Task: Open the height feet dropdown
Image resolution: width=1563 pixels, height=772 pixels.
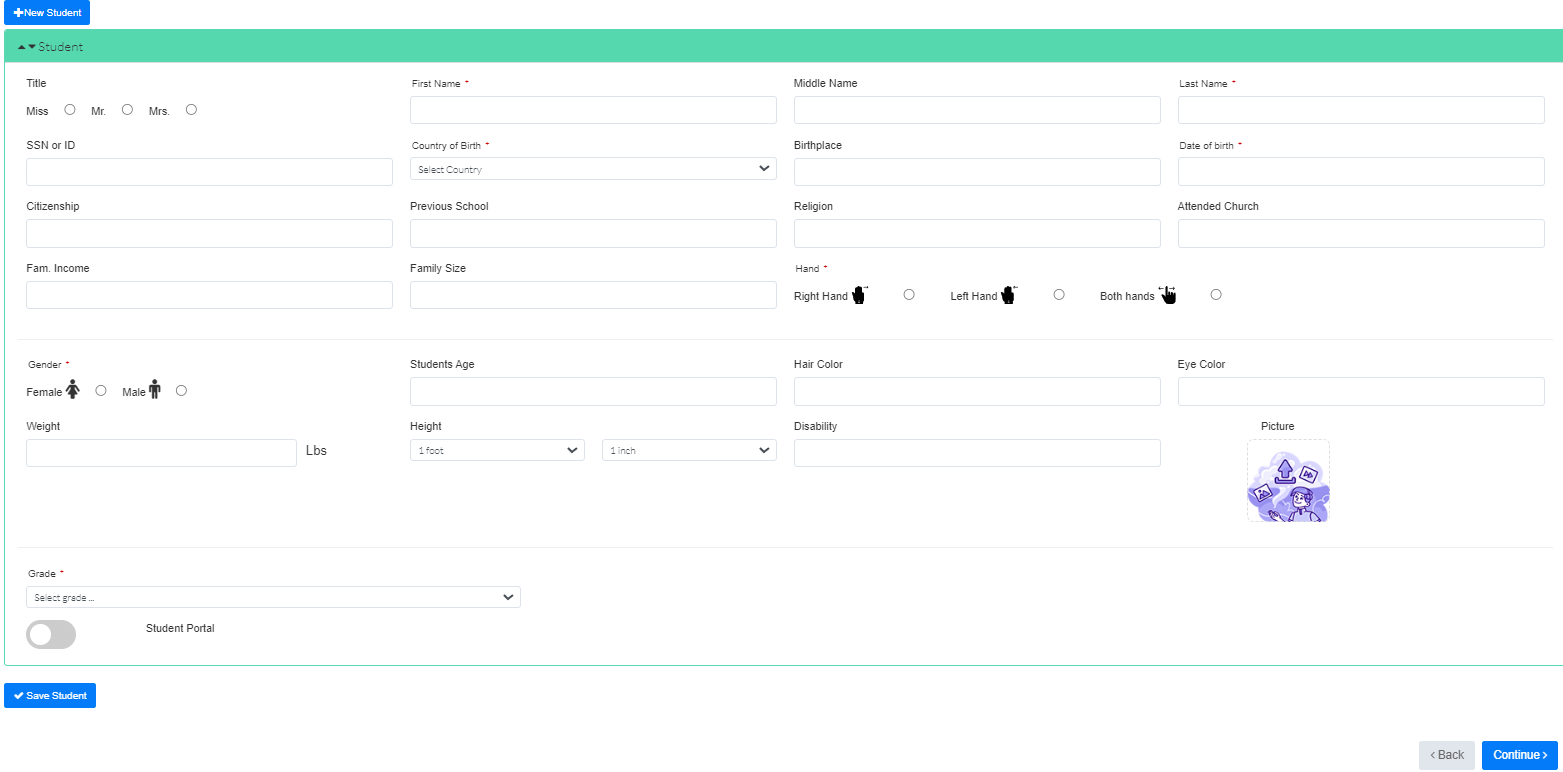Action: [x=497, y=450]
